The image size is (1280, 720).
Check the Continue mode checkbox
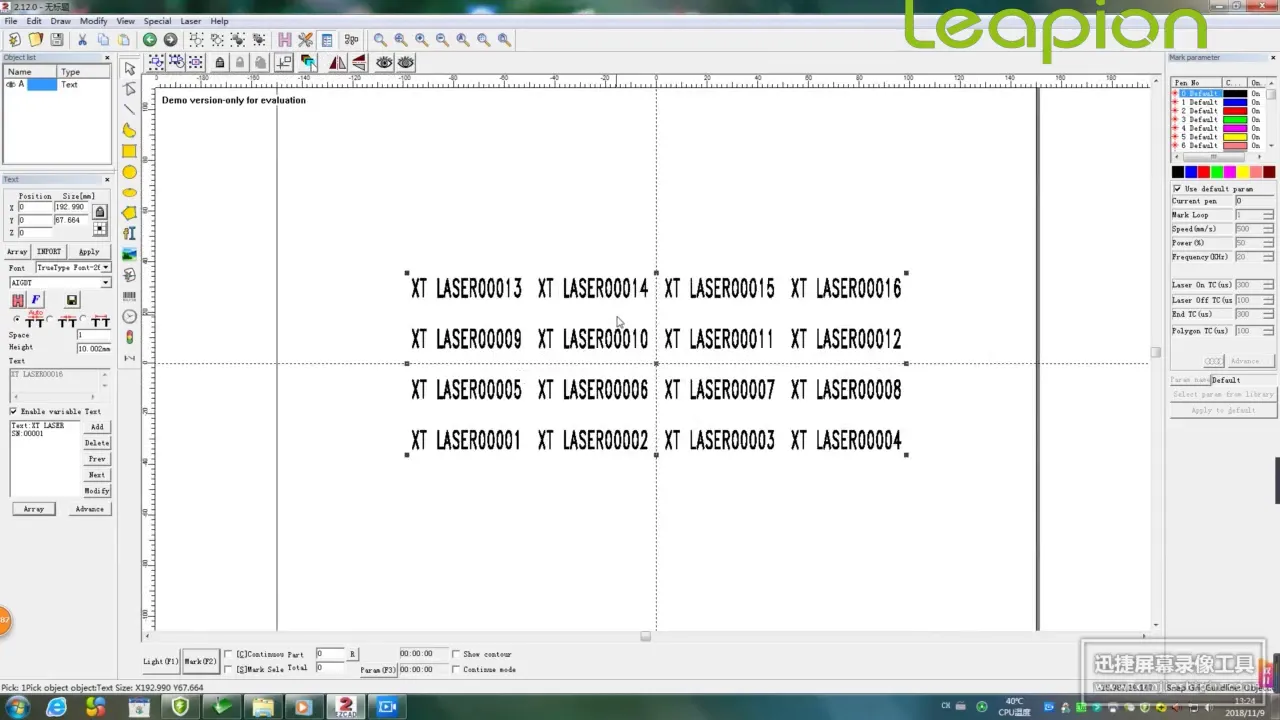tap(456, 669)
